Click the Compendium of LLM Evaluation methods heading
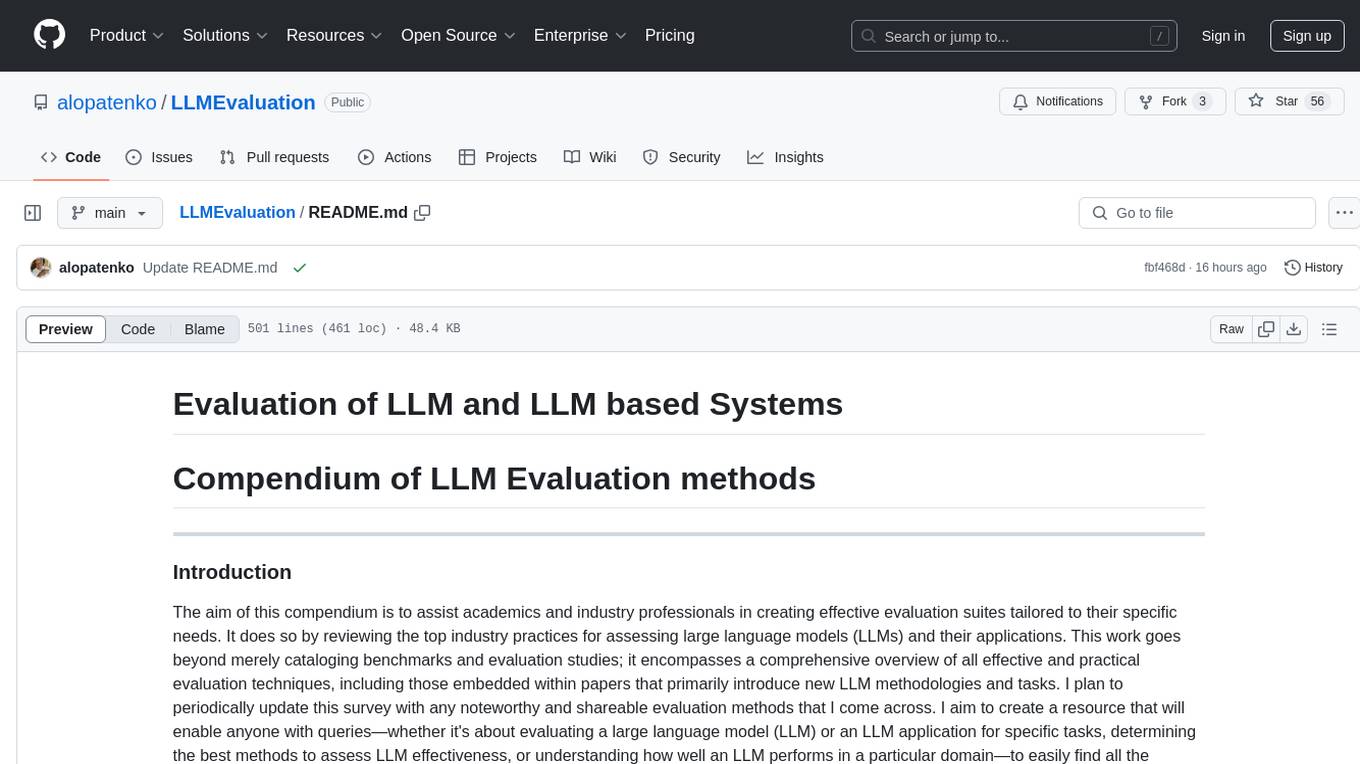1360x764 pixels. [494, 479]
